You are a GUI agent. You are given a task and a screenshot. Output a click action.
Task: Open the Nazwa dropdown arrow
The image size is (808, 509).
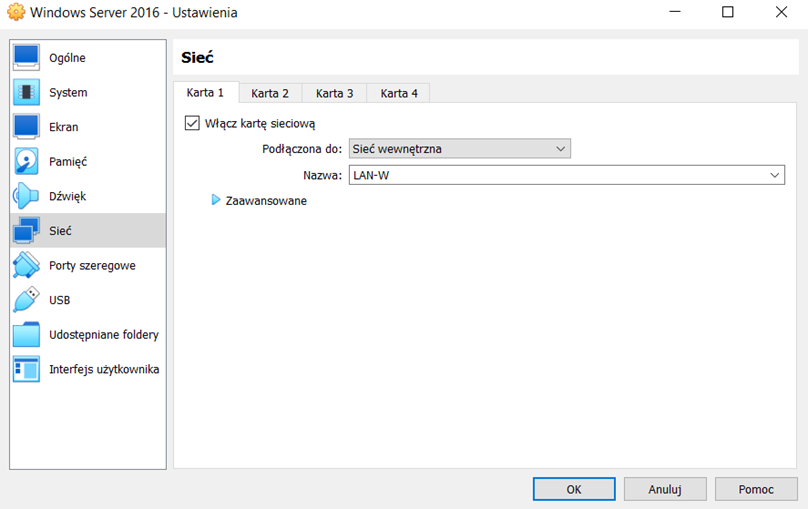click(x=775, y=175)
